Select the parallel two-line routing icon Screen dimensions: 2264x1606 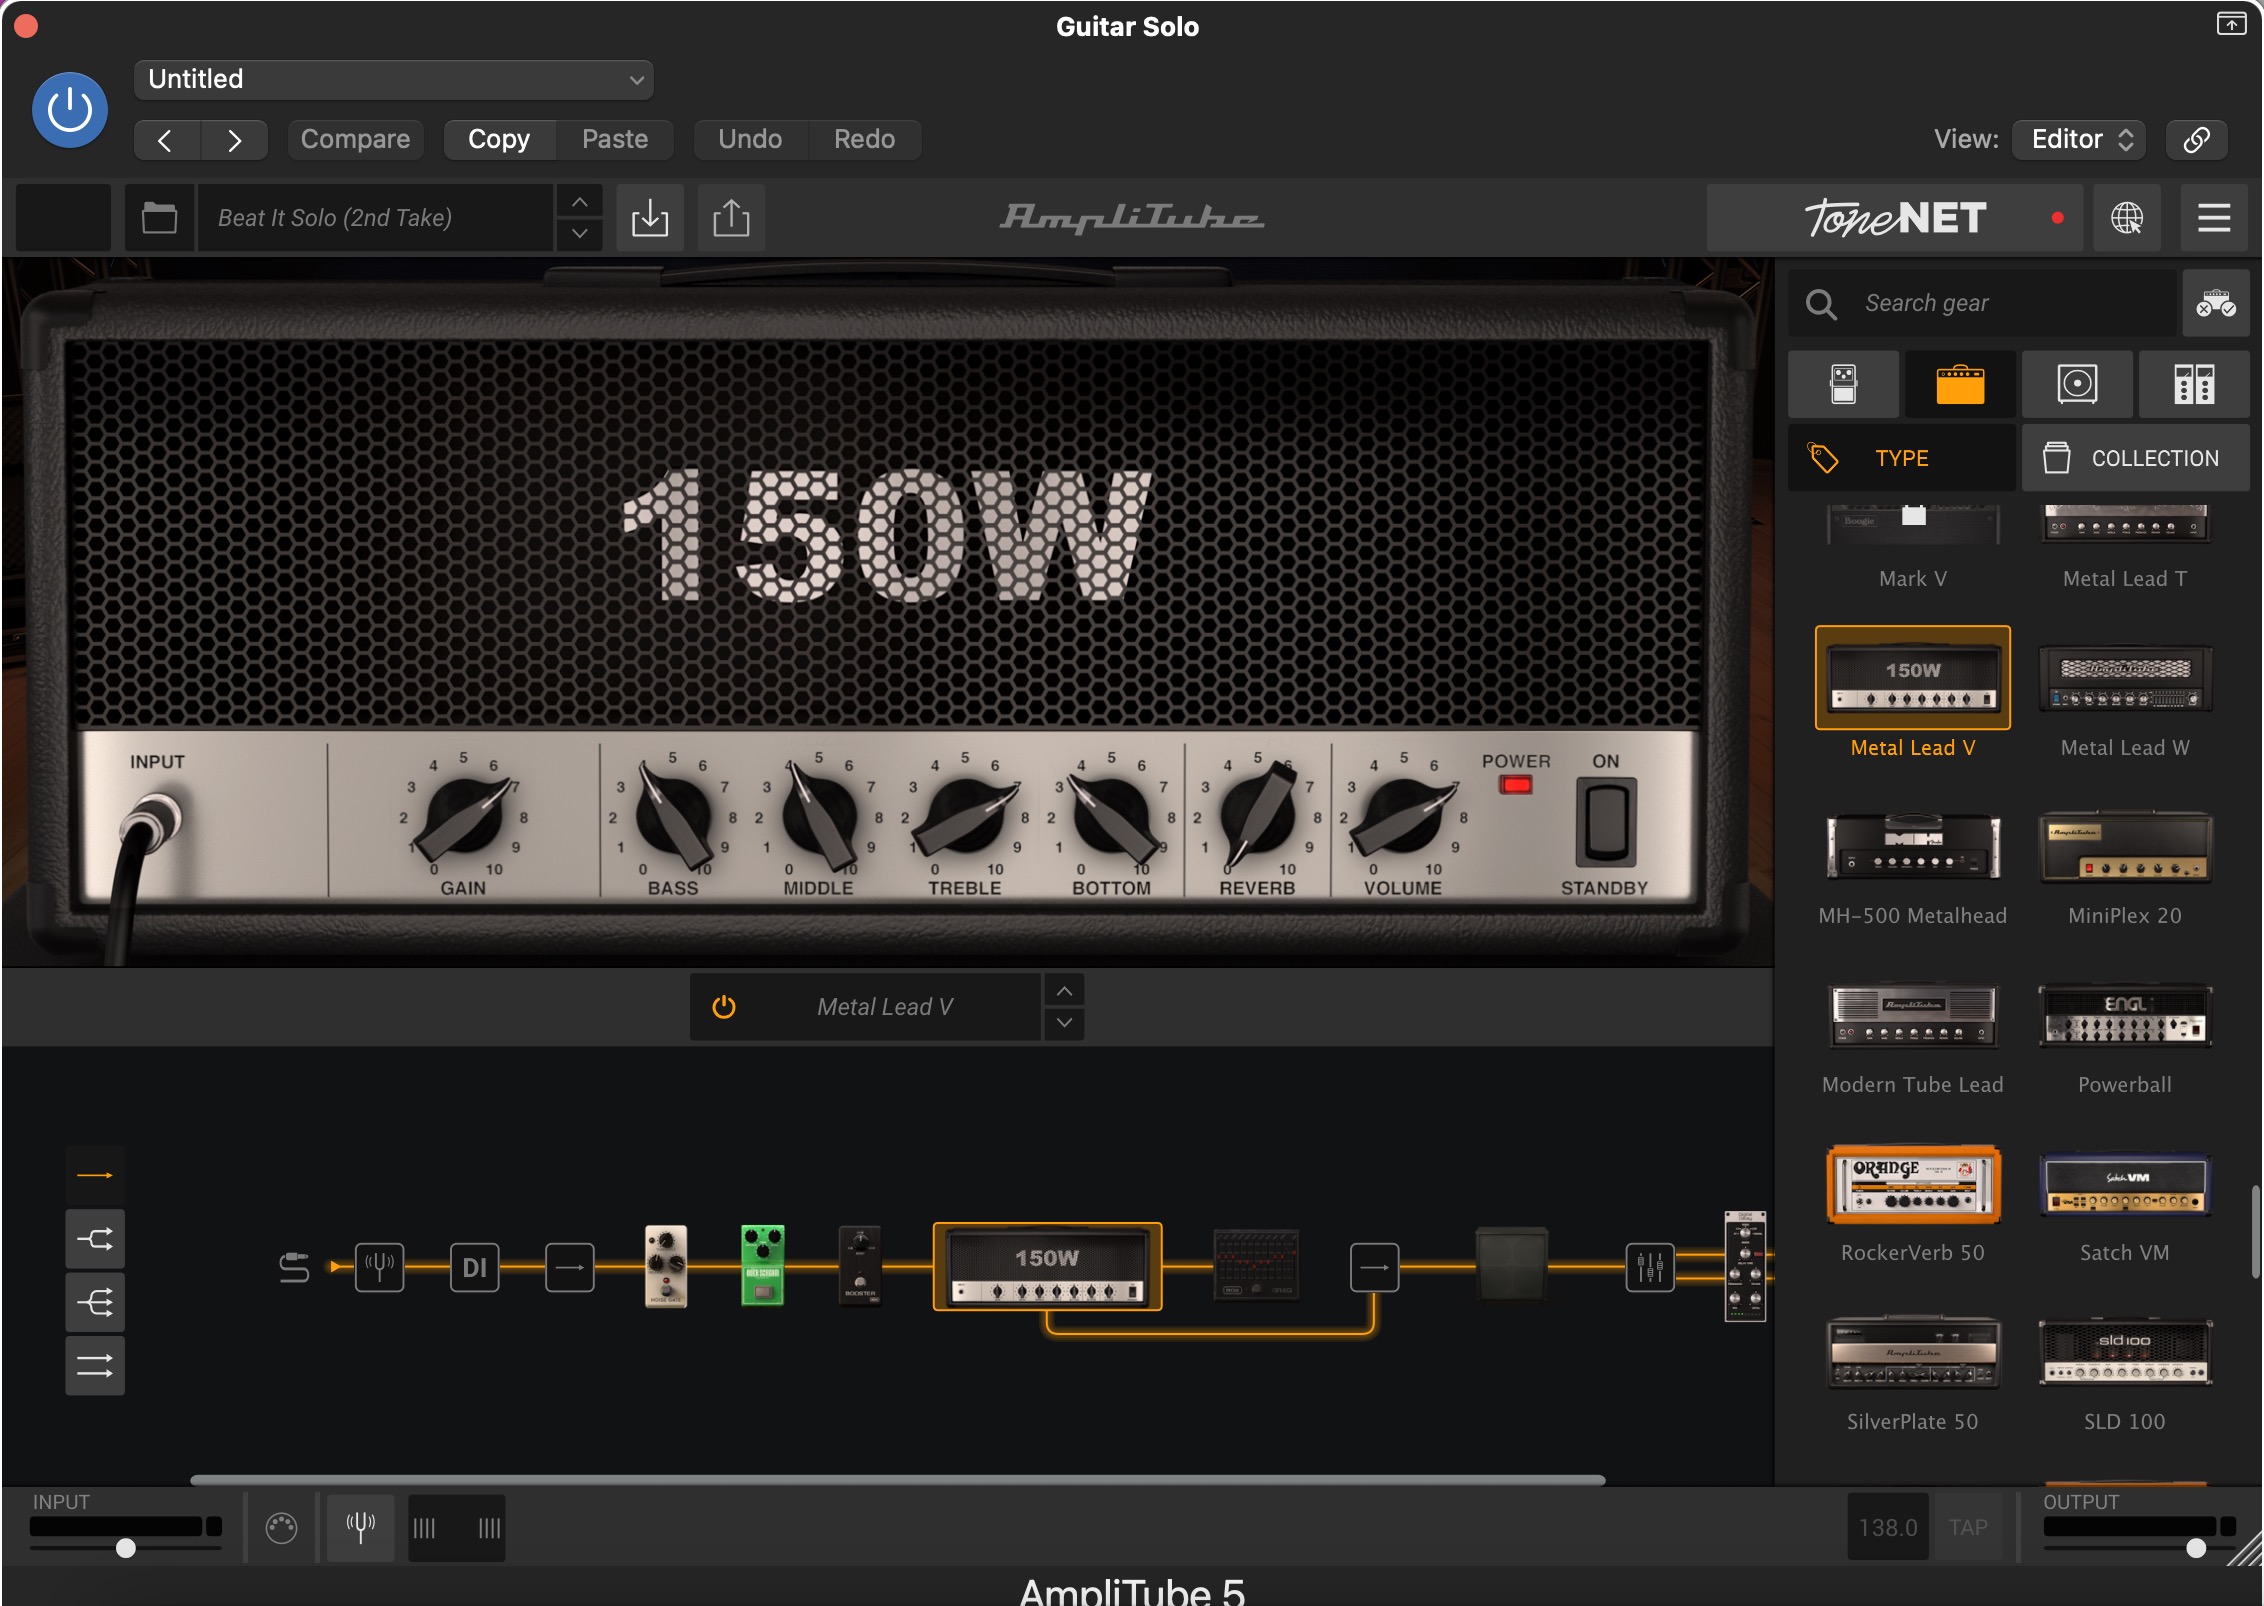[x=95, y=1366]
